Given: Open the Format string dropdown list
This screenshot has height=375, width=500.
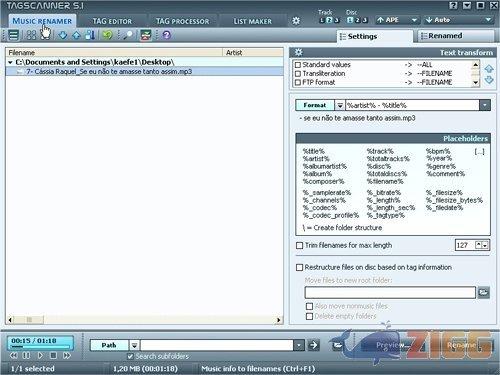Looking at the screenshot, I should (x=485, y=105).
